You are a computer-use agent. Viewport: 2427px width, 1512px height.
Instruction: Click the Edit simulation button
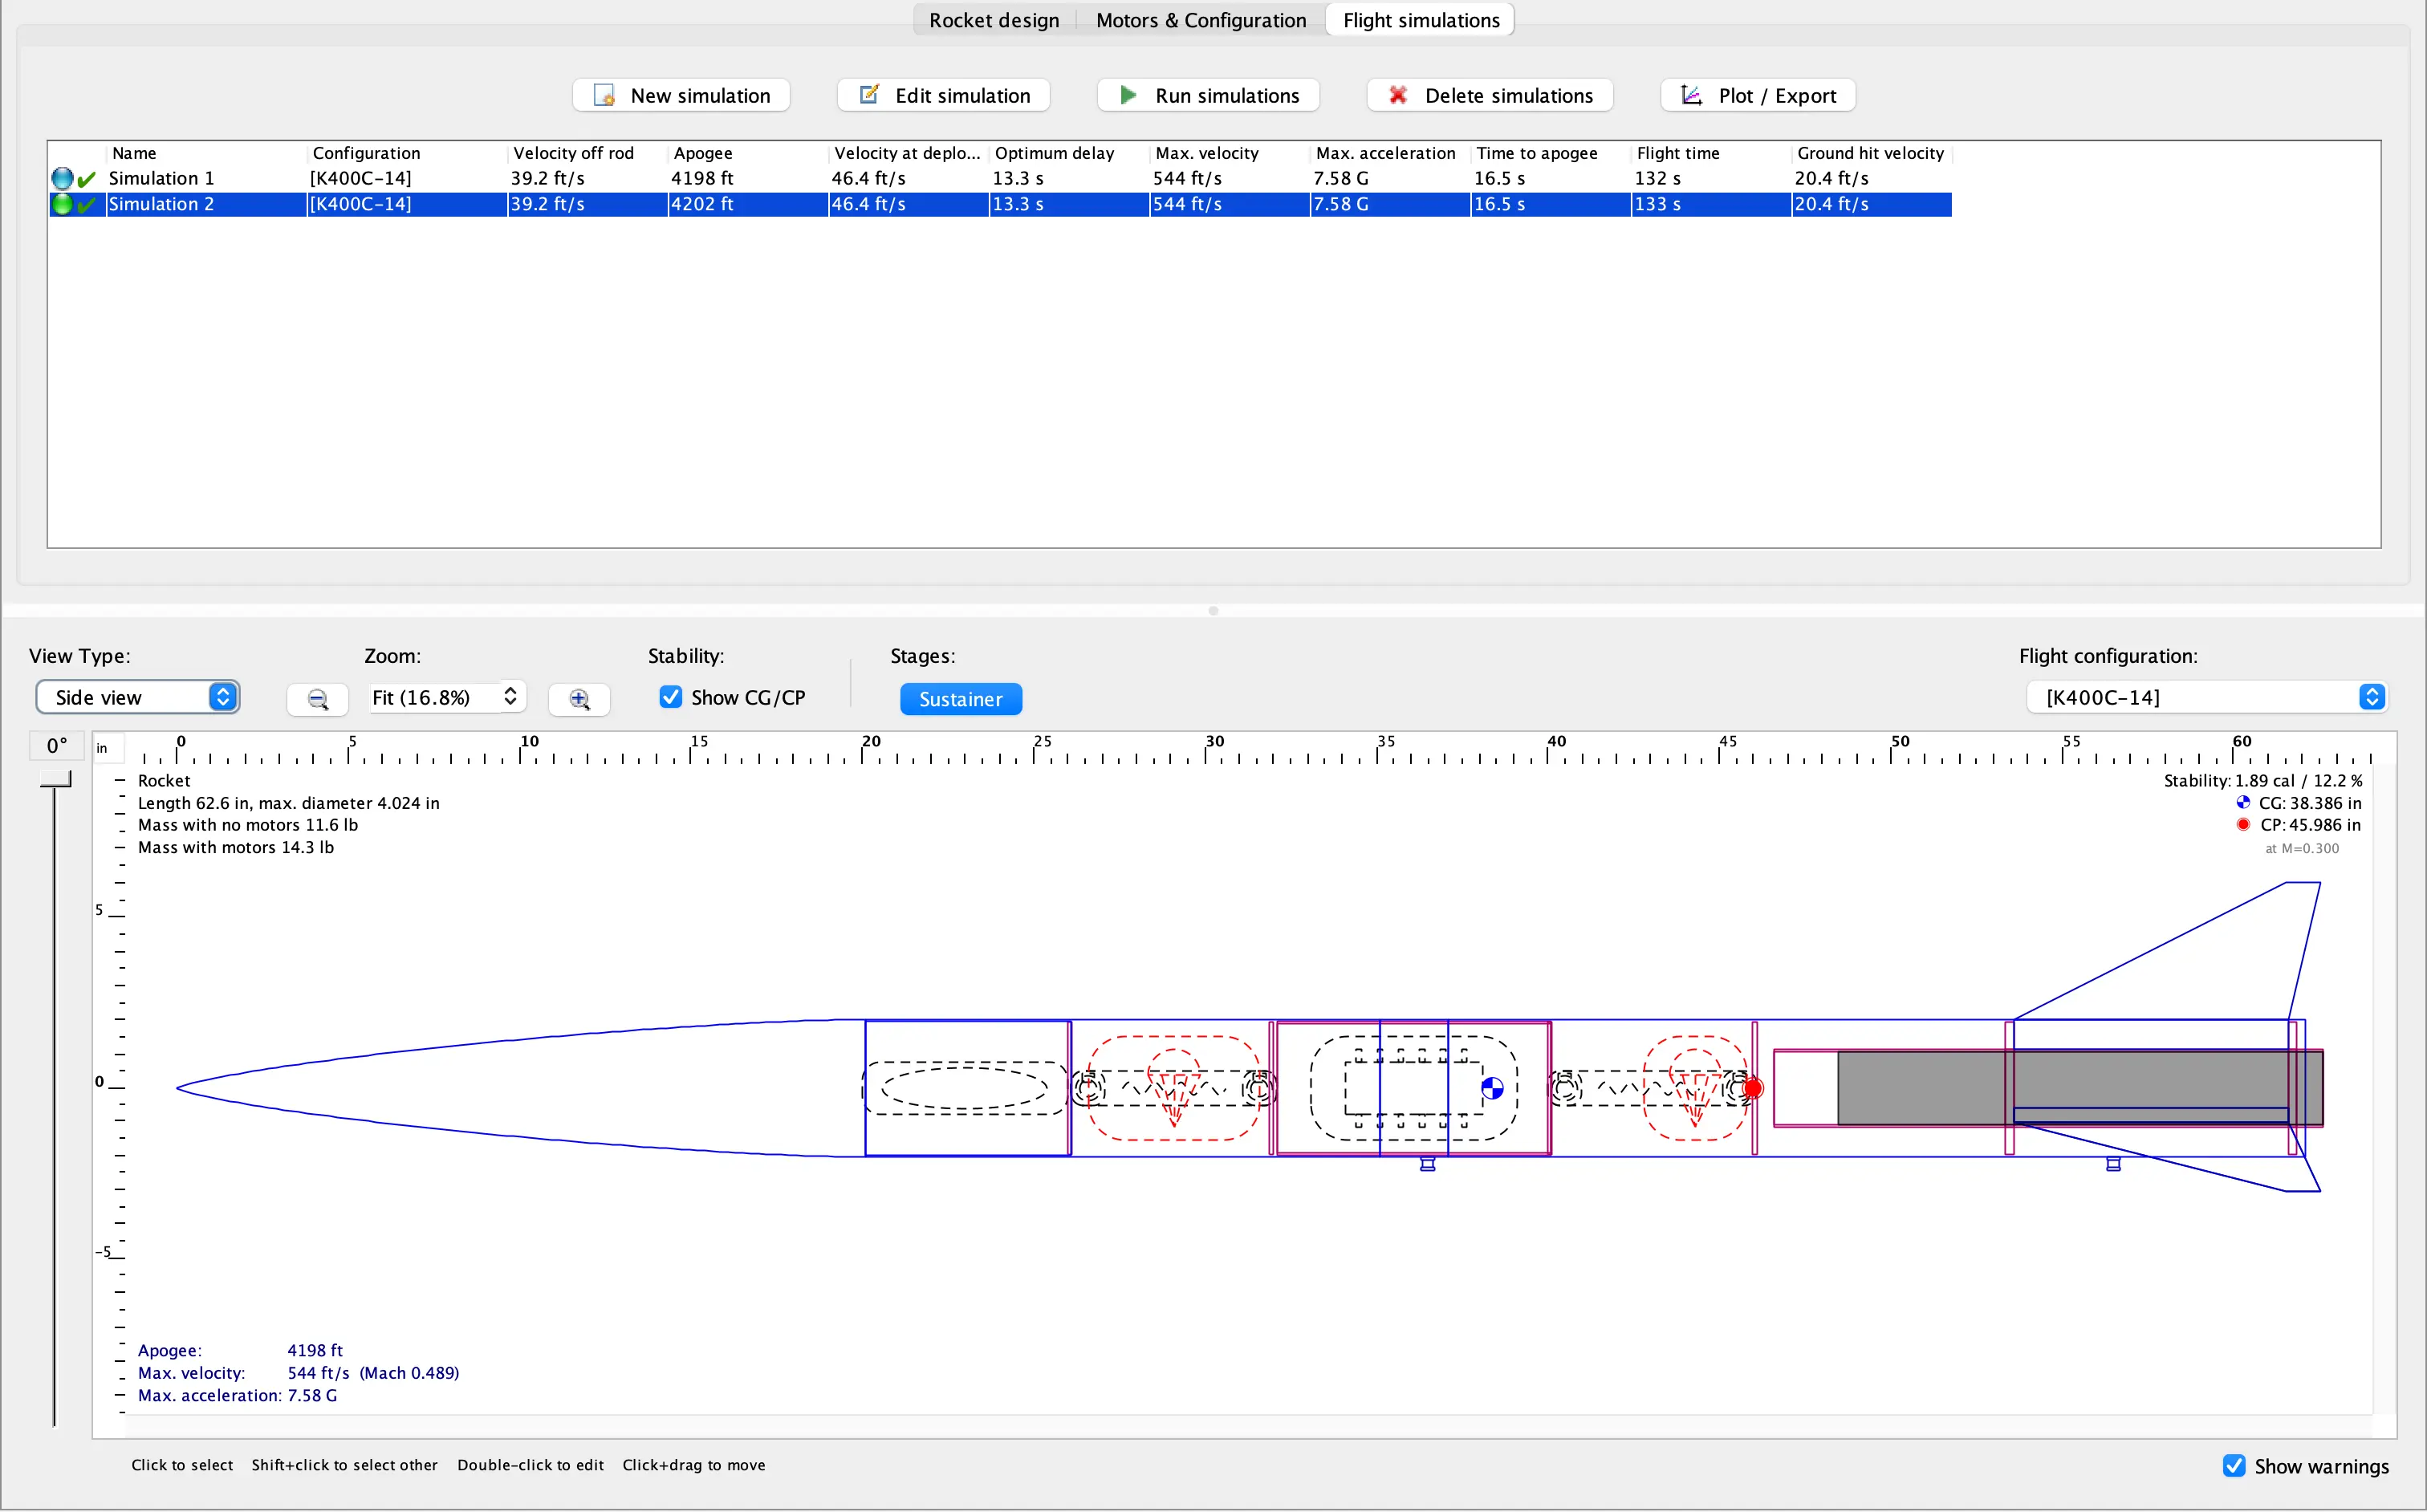point(943,95)
